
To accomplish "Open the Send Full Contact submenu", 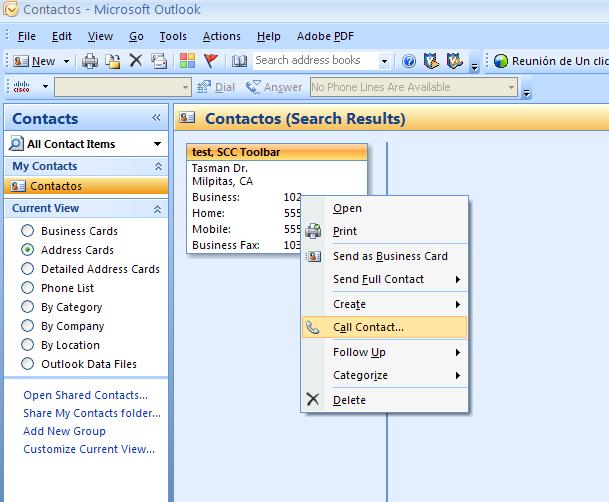I will pyautogui.click(x=385, y=279).
